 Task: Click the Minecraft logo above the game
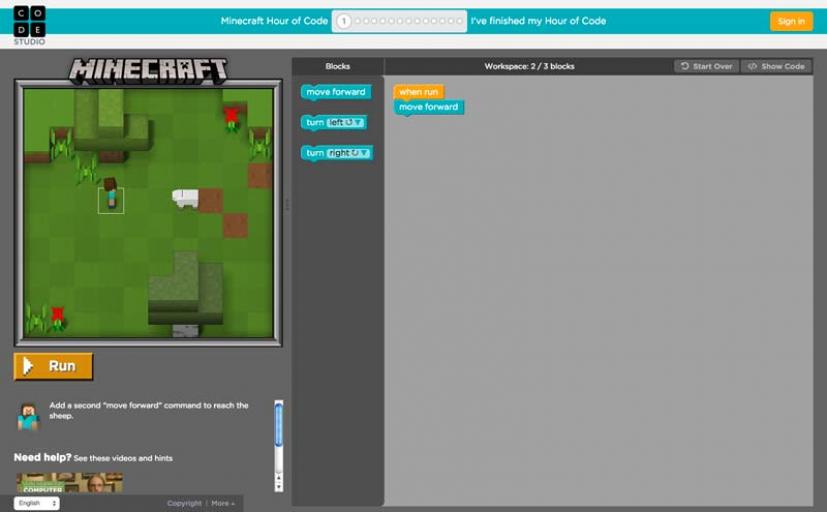pos(148,71)
